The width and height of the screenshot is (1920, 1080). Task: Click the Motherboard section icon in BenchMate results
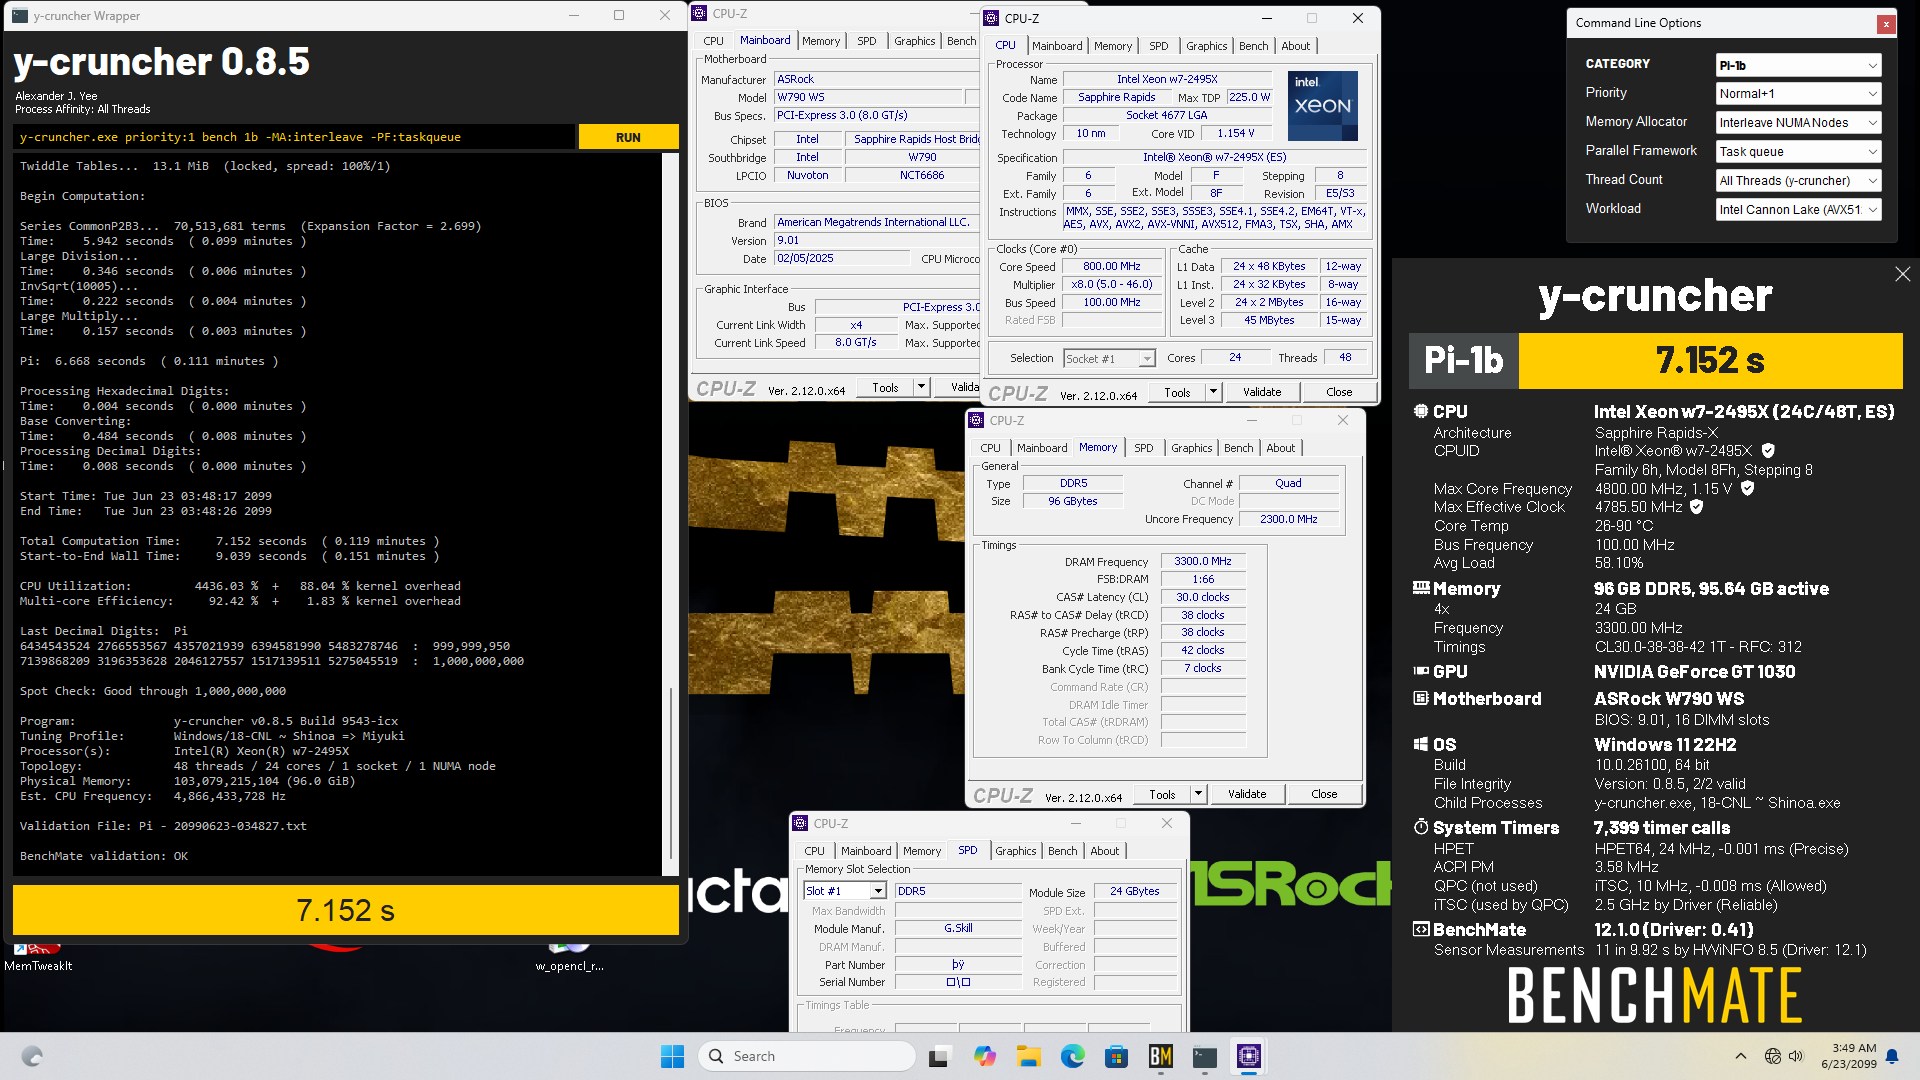[x=1421, y=698]
